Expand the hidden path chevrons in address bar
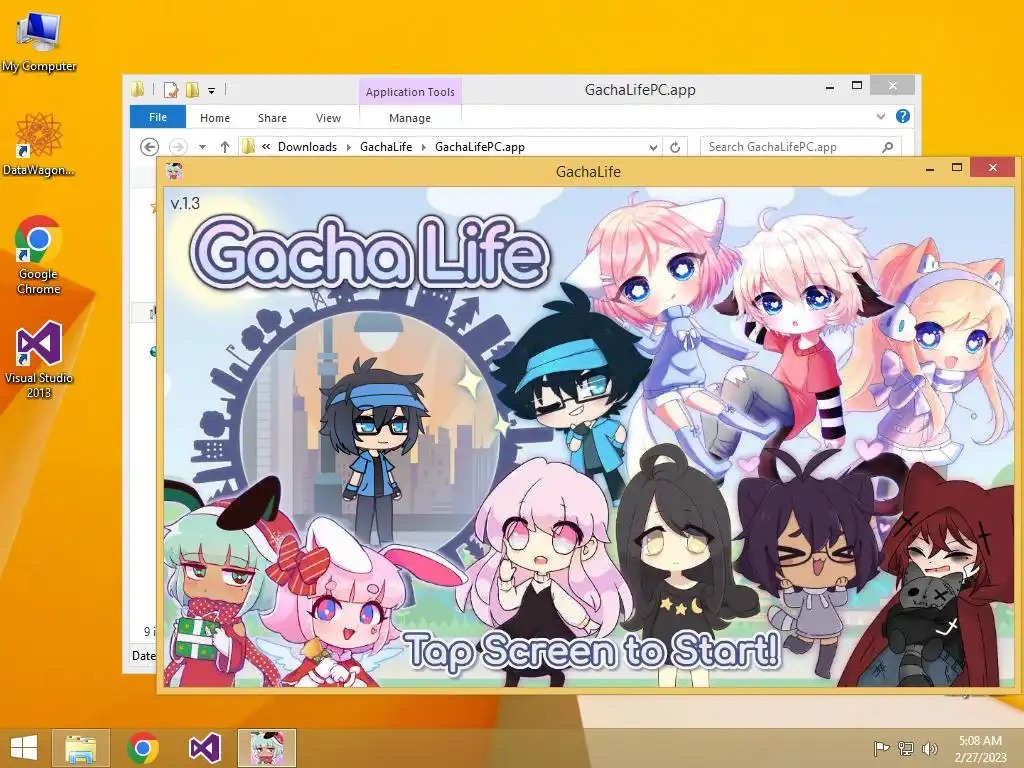This screenshot has width=1024, height=768. click(266, 146)
